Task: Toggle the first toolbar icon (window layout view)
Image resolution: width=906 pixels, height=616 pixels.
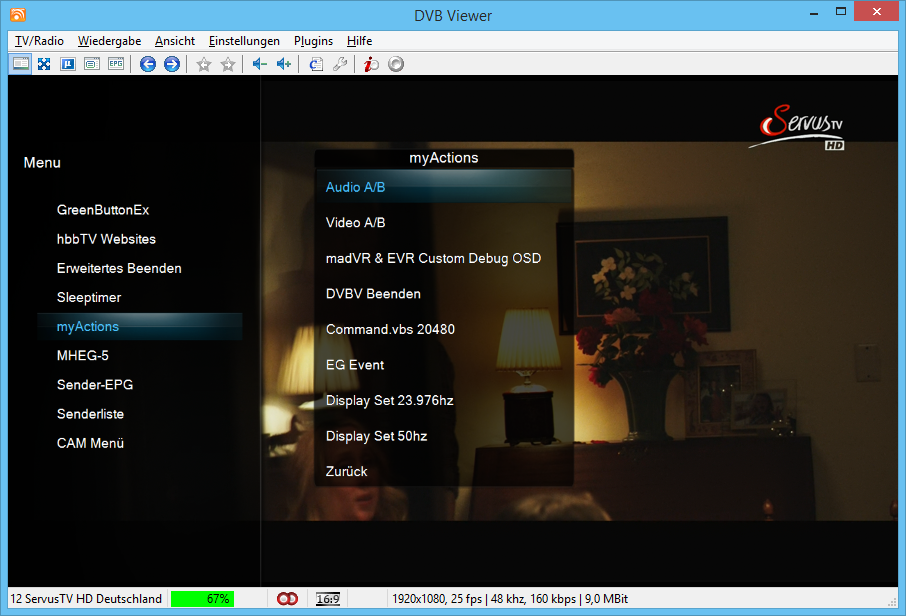Action: click(21, 64)
